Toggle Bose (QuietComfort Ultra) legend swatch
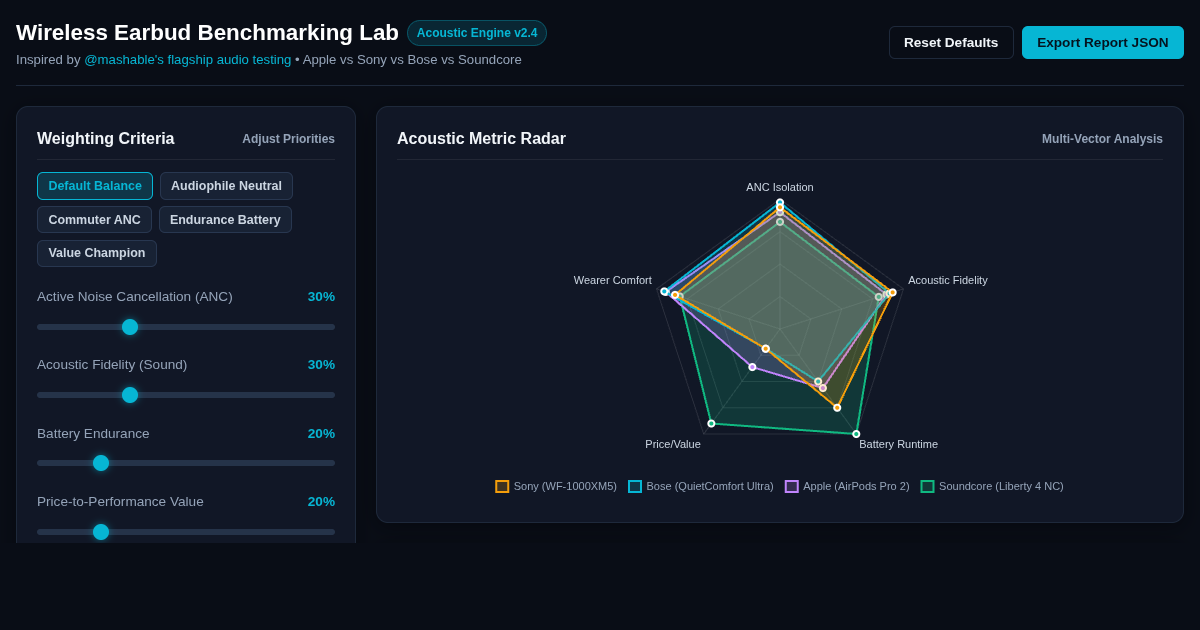 point(635,487)
